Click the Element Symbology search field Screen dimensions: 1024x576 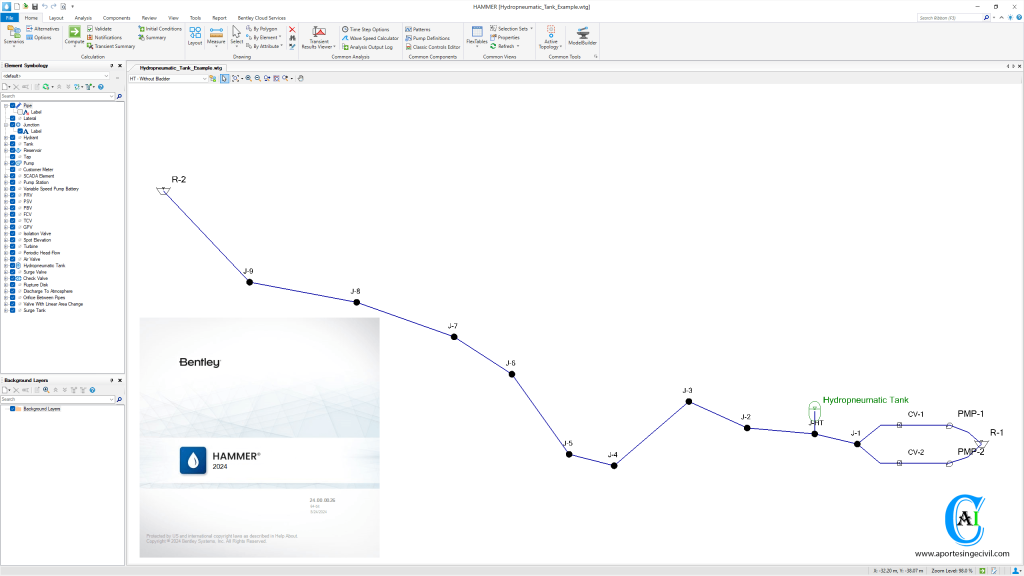coord(57,96)
